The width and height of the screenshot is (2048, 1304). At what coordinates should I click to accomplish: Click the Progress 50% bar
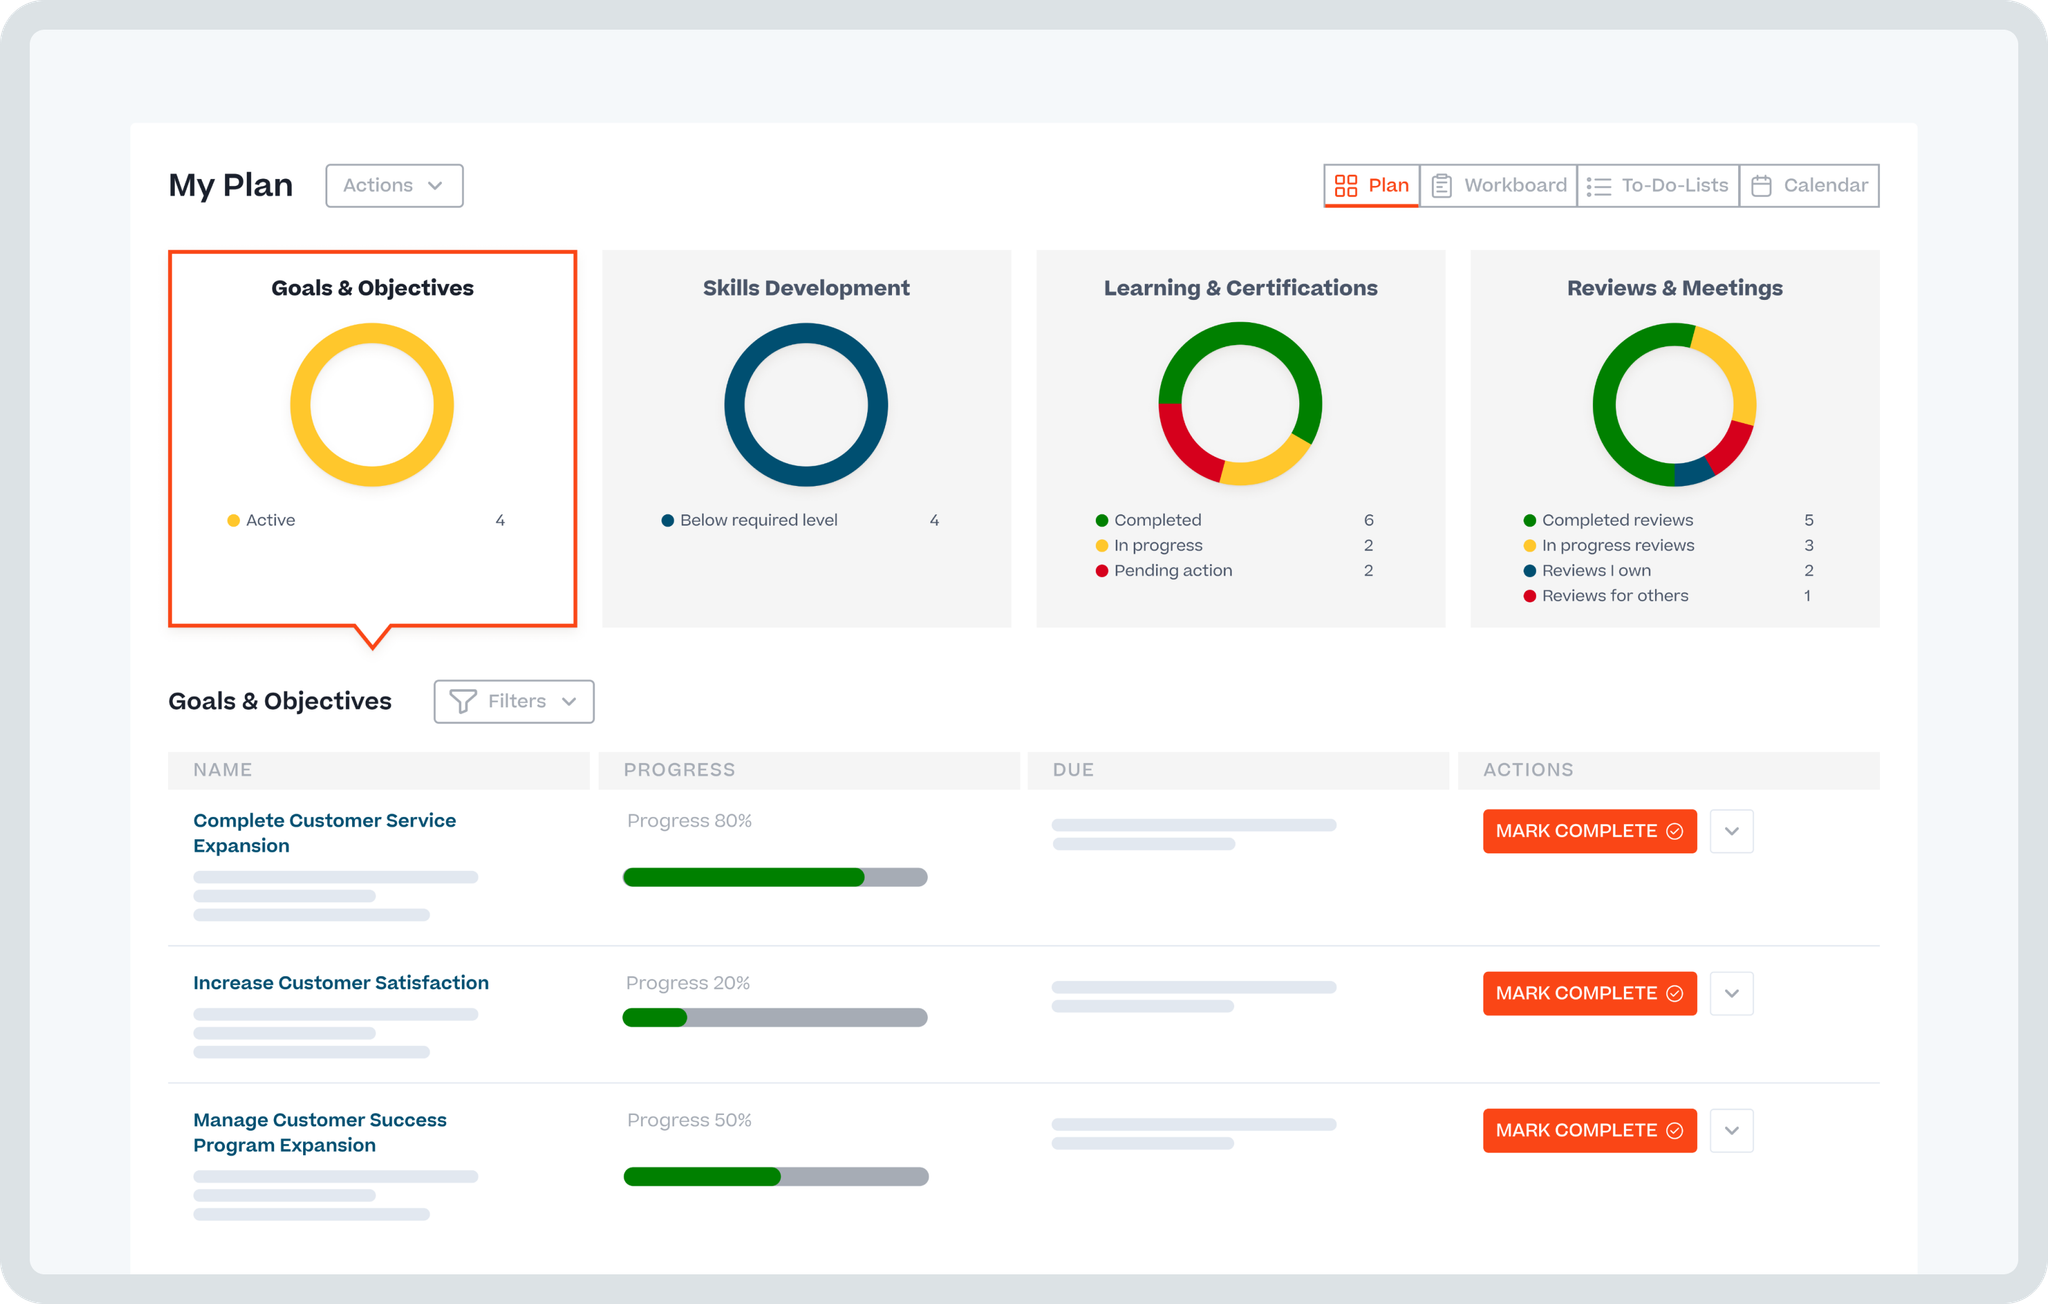[x=775, y=1176]
